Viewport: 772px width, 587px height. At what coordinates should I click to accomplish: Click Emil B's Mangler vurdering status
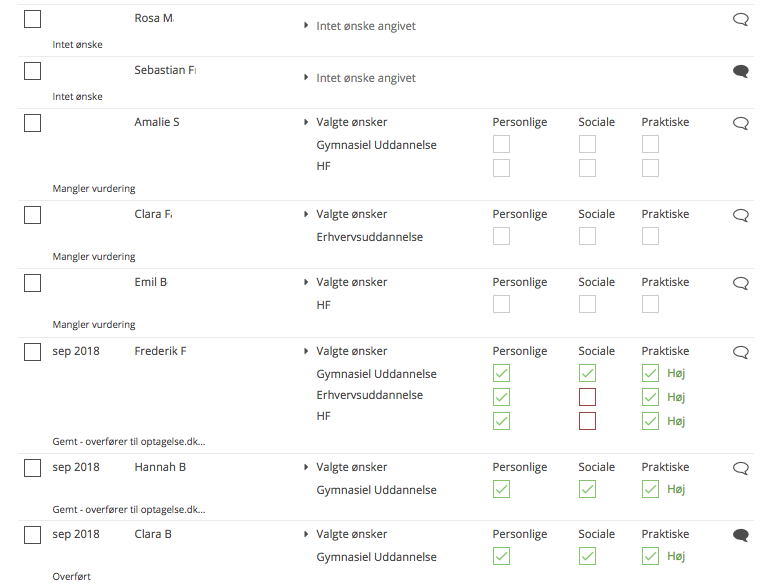coord(94,325)
